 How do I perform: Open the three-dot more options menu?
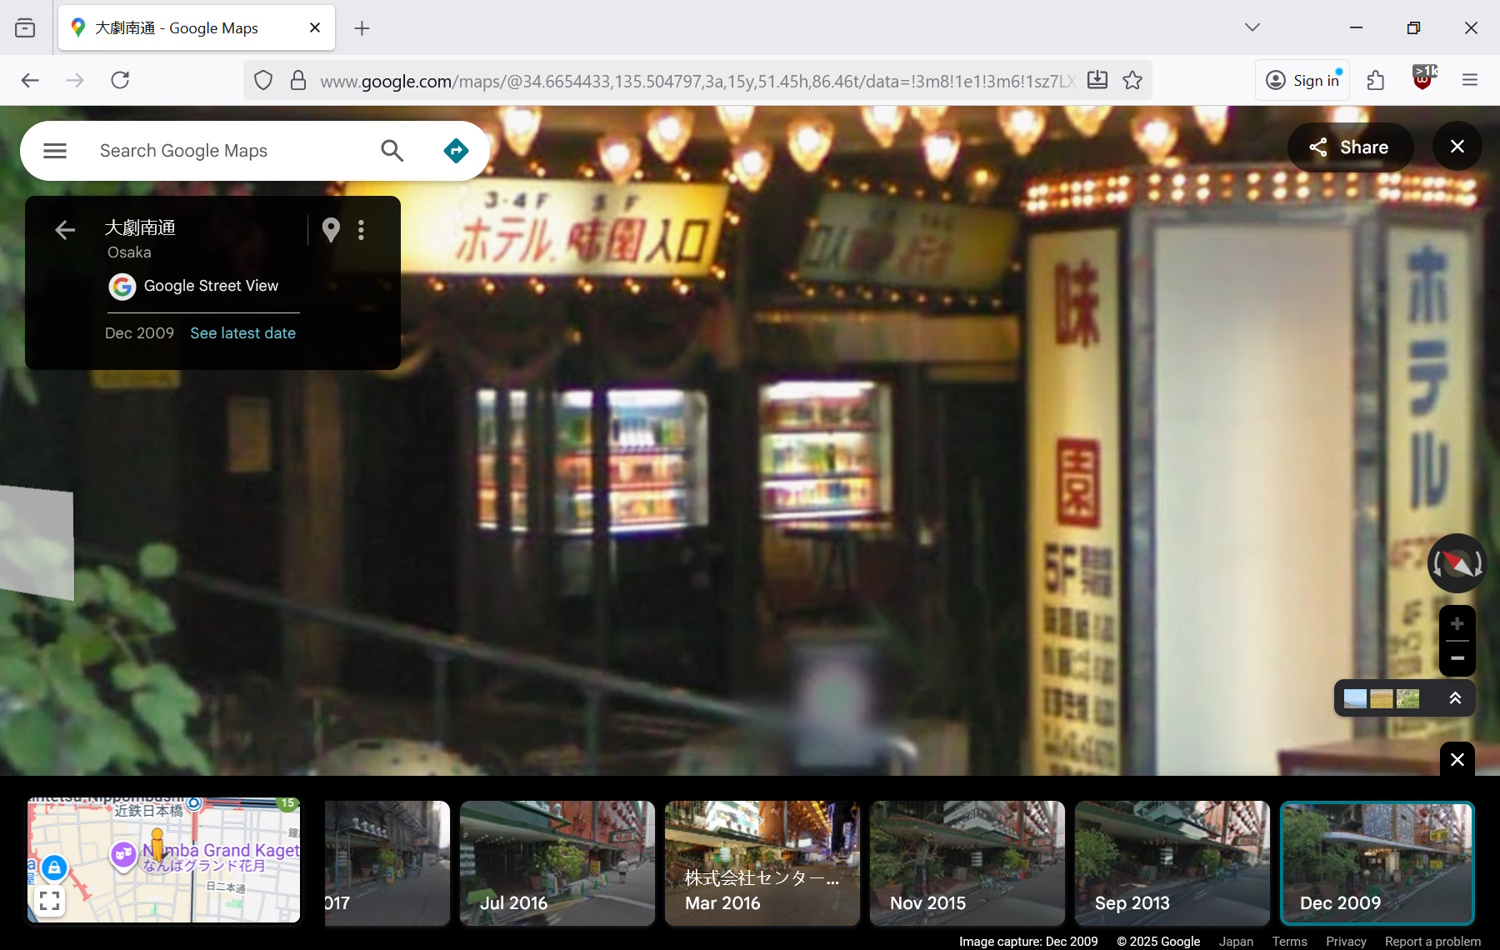361,230
